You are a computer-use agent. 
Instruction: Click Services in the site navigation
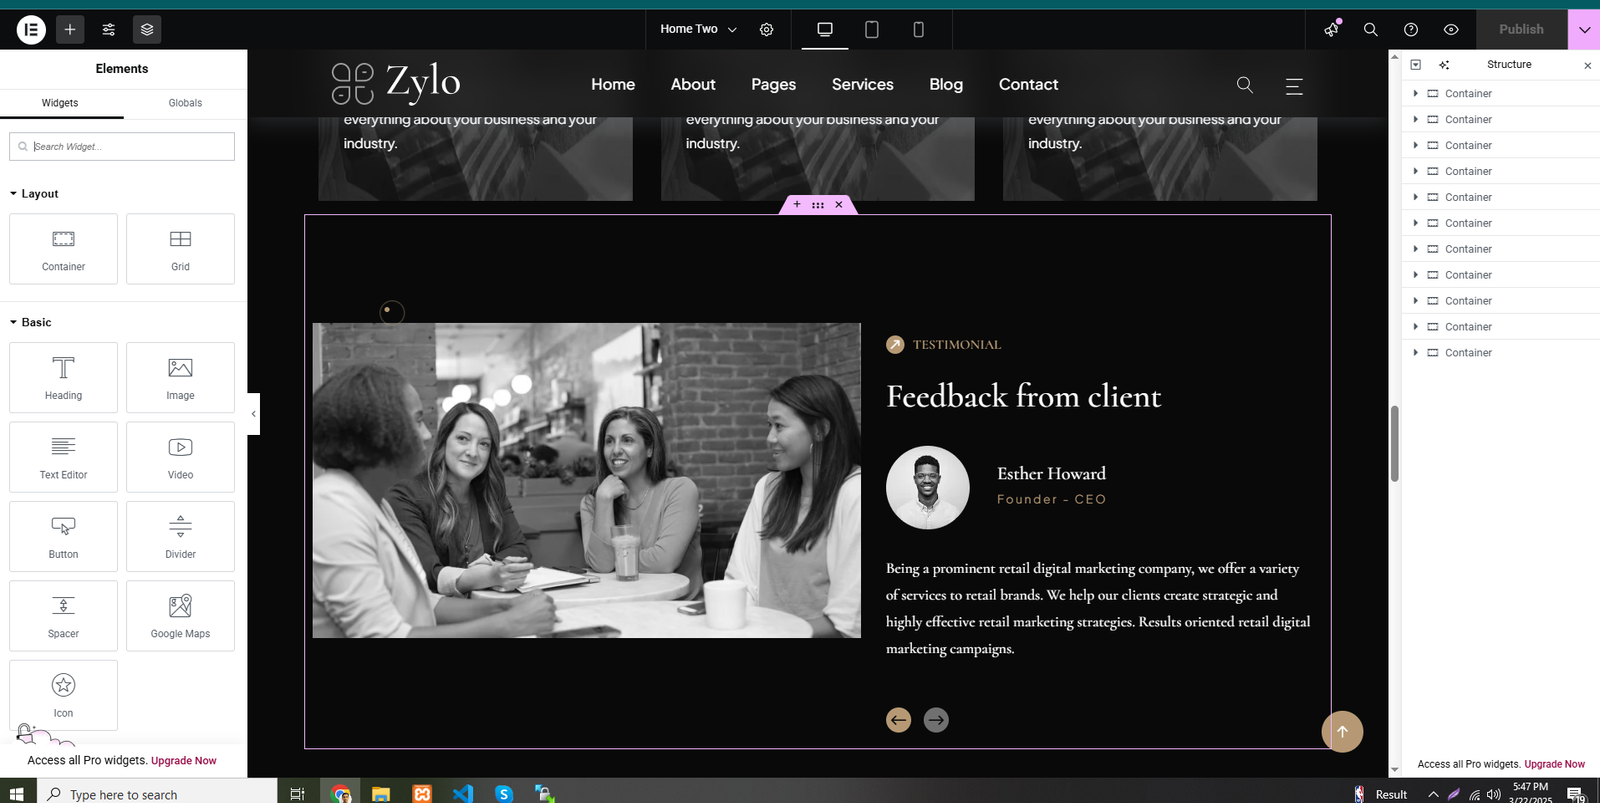pos(862,85)
